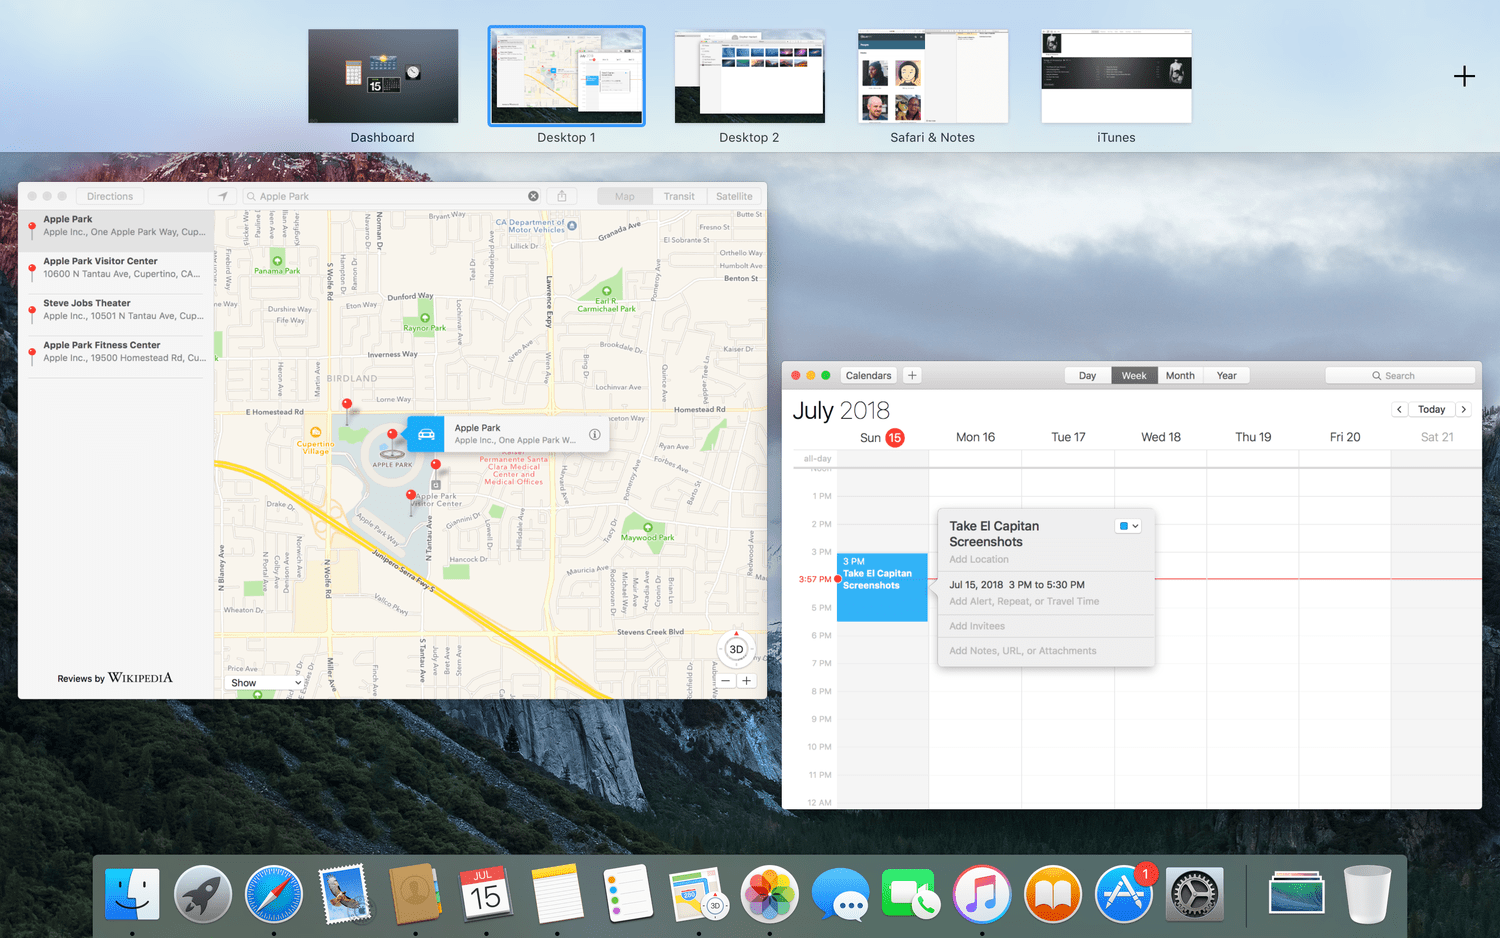The height and width of the screenshot is (938, 1500).
Task: Switch Calendar to Day view
Action: (1087, 376)
